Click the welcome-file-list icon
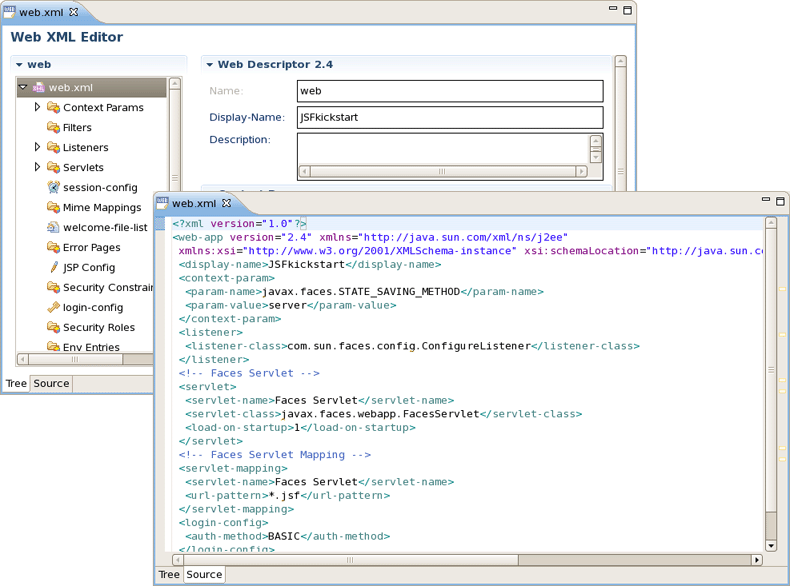 53,227
